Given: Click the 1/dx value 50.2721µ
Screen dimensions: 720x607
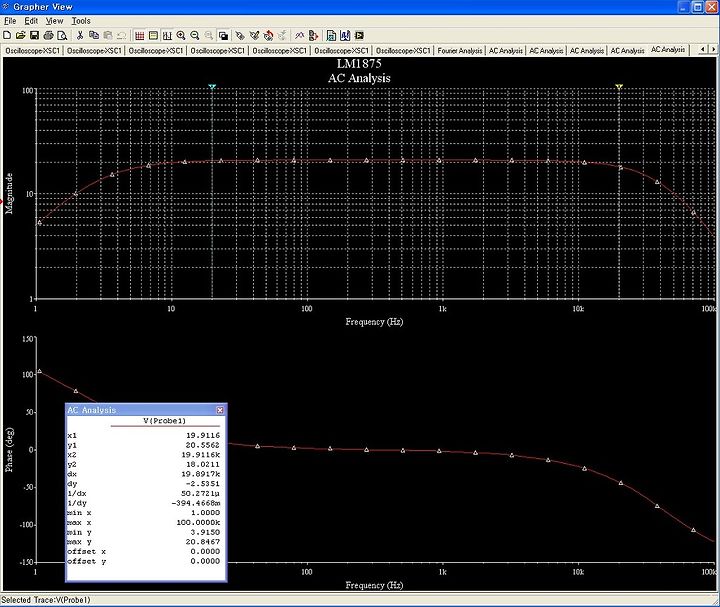Looking at the screenshot, I should [x=201, y=494].
